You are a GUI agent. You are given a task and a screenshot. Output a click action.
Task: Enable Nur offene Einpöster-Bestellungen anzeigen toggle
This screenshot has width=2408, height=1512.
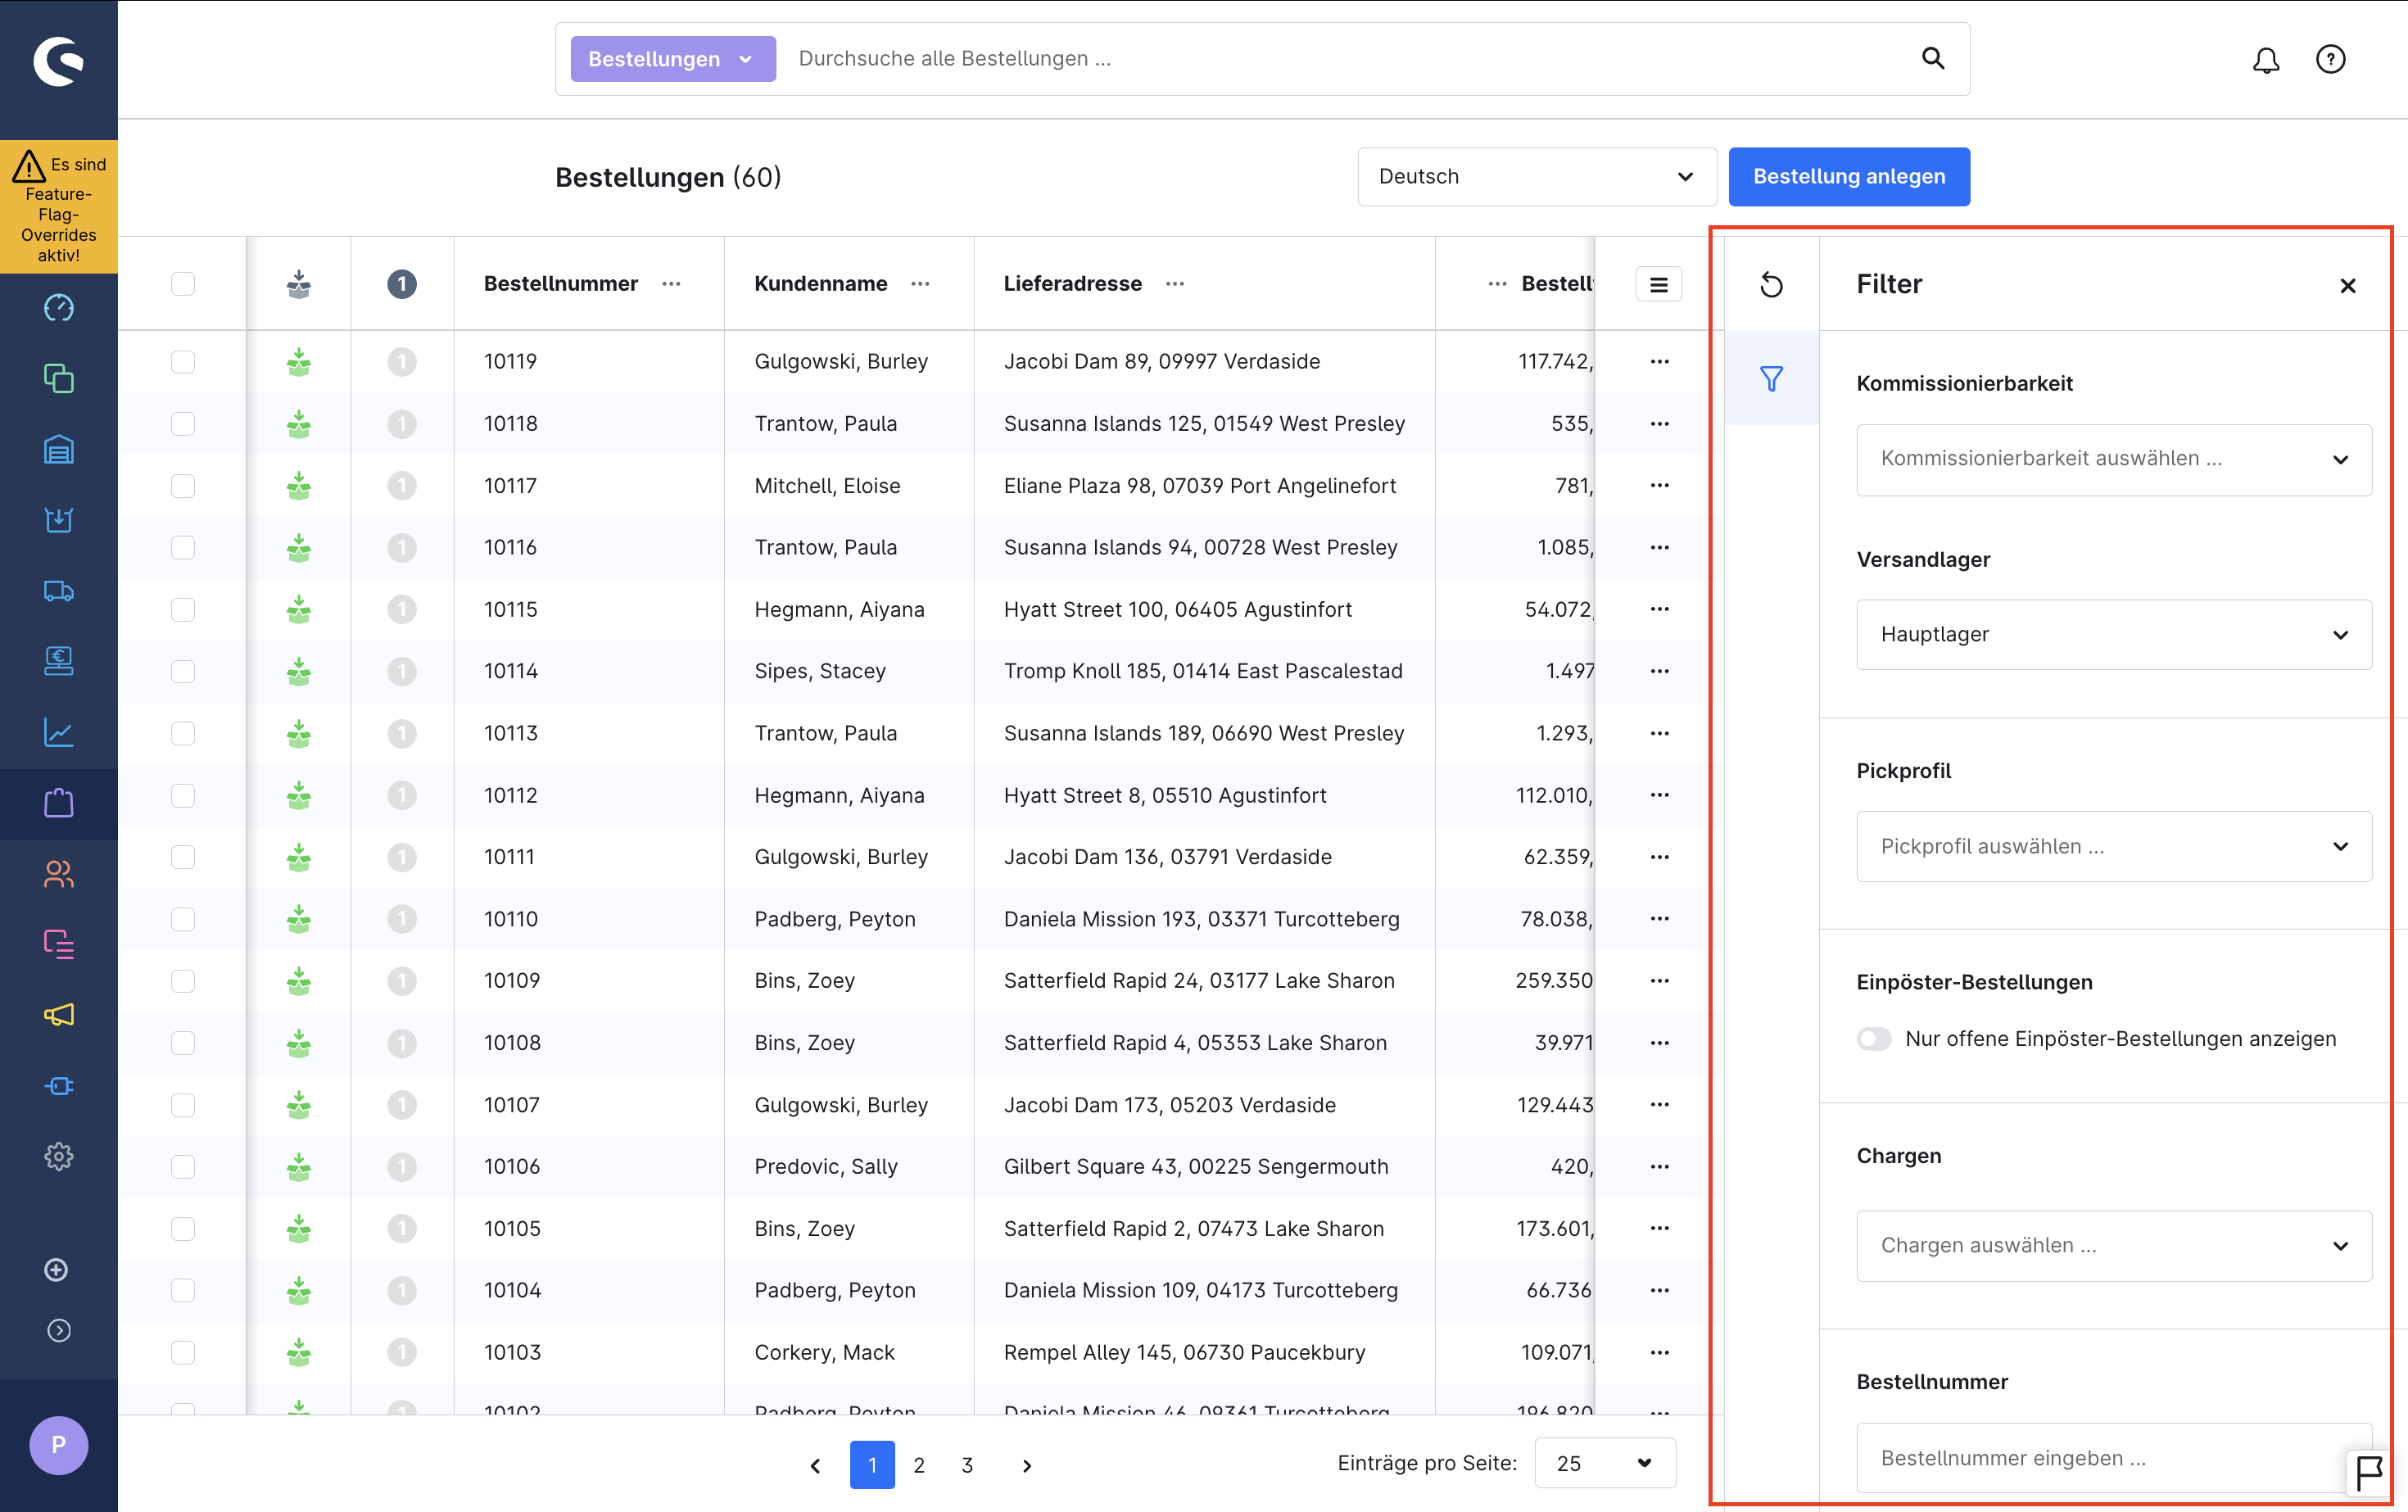(1874, 1039)
